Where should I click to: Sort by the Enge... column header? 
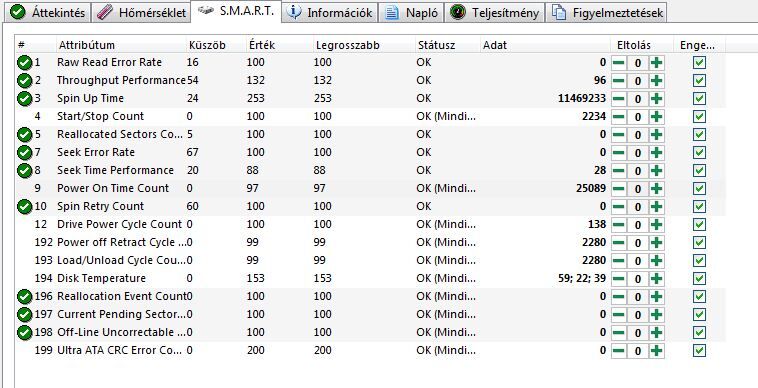(x=699, y=45)
